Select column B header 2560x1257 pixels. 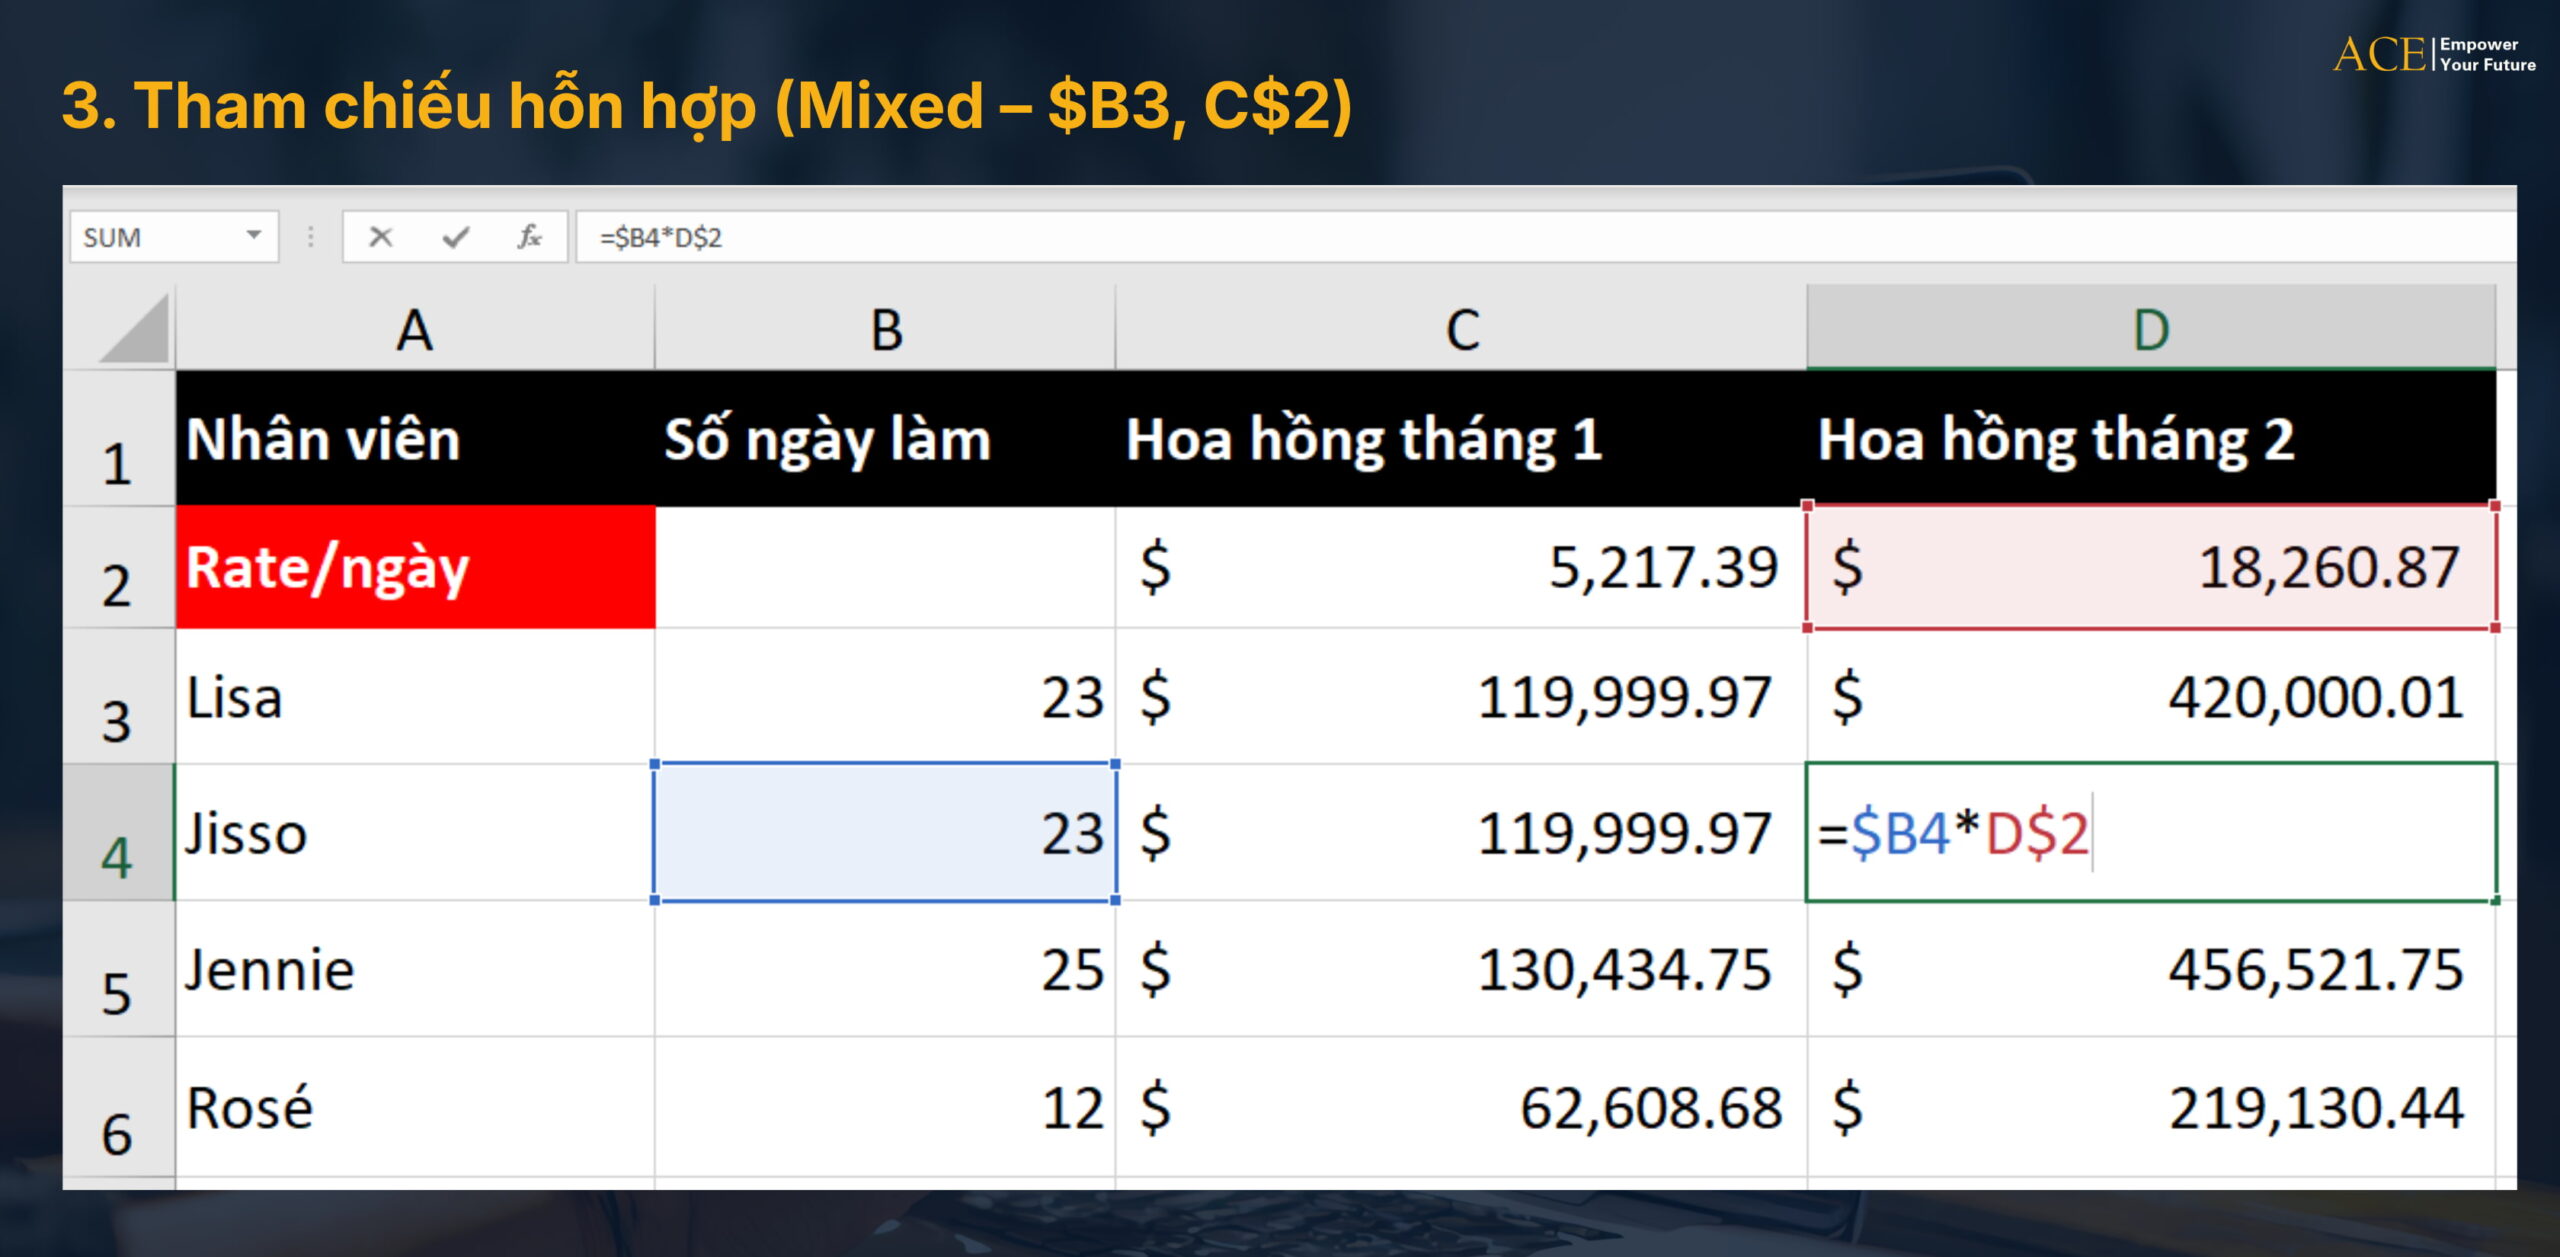pos(885,330)
